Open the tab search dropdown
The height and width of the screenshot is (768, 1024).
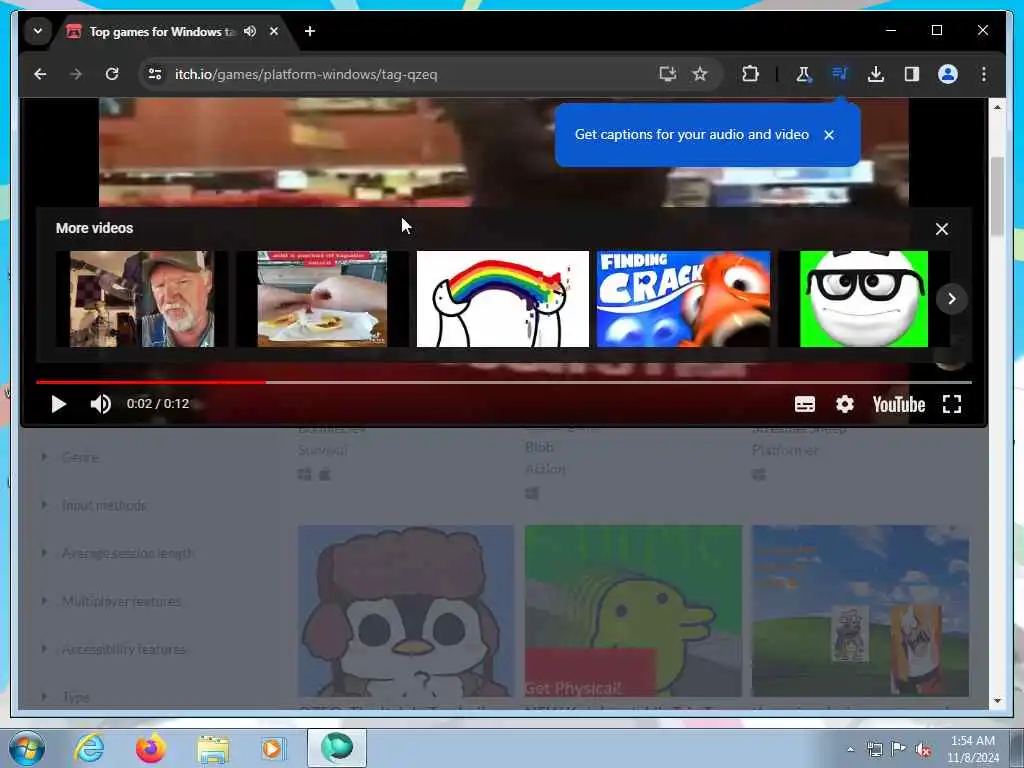click(38, 31)
